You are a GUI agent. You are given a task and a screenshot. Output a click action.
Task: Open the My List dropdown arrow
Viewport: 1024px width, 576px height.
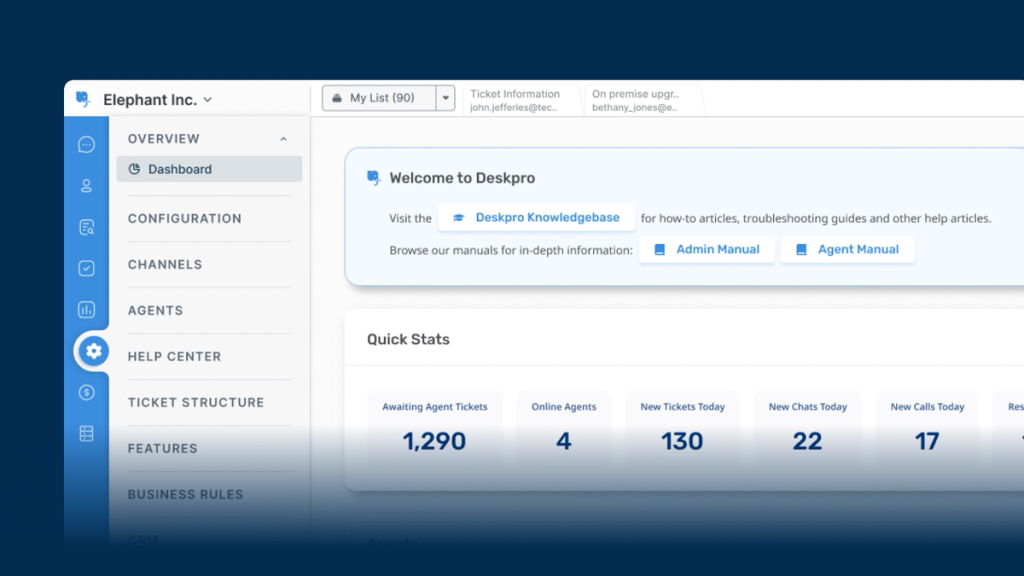(x=445, y=98)
